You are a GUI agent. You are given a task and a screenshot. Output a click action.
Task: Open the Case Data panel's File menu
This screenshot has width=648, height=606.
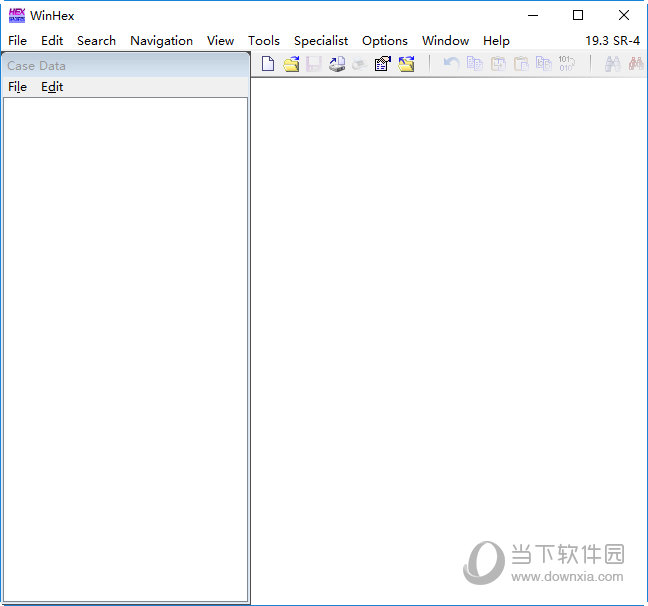coord(17,87)
